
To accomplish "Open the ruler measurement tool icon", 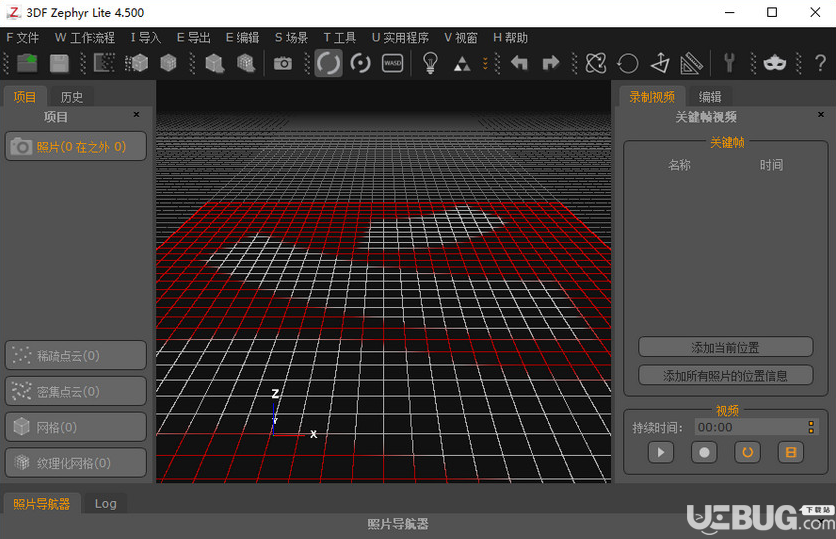I will [692, 63].
